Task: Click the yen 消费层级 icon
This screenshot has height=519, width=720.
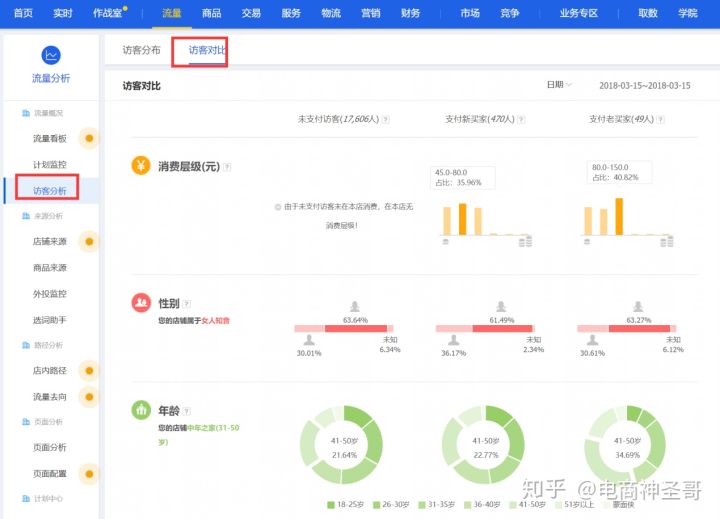Action: tap(141, 165)
